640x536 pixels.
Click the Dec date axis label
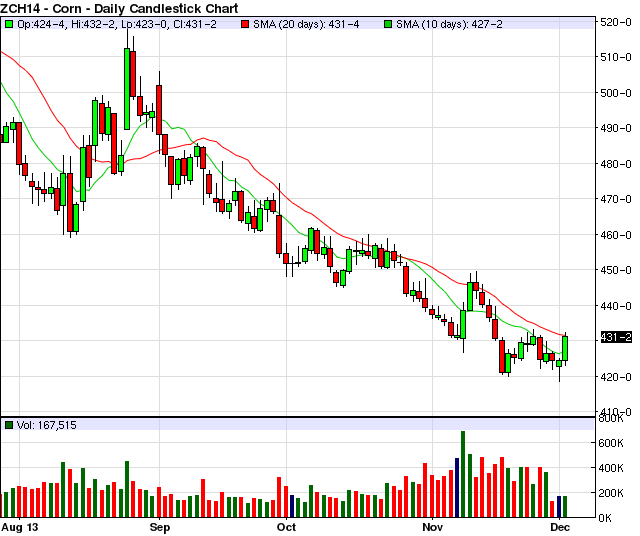click(560, 527)
